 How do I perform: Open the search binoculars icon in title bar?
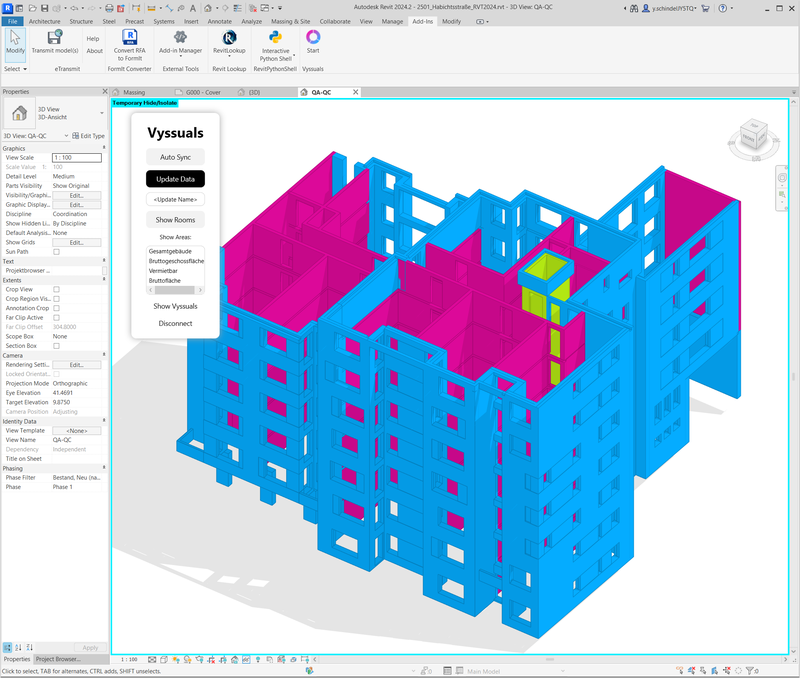tap(634, 8)
